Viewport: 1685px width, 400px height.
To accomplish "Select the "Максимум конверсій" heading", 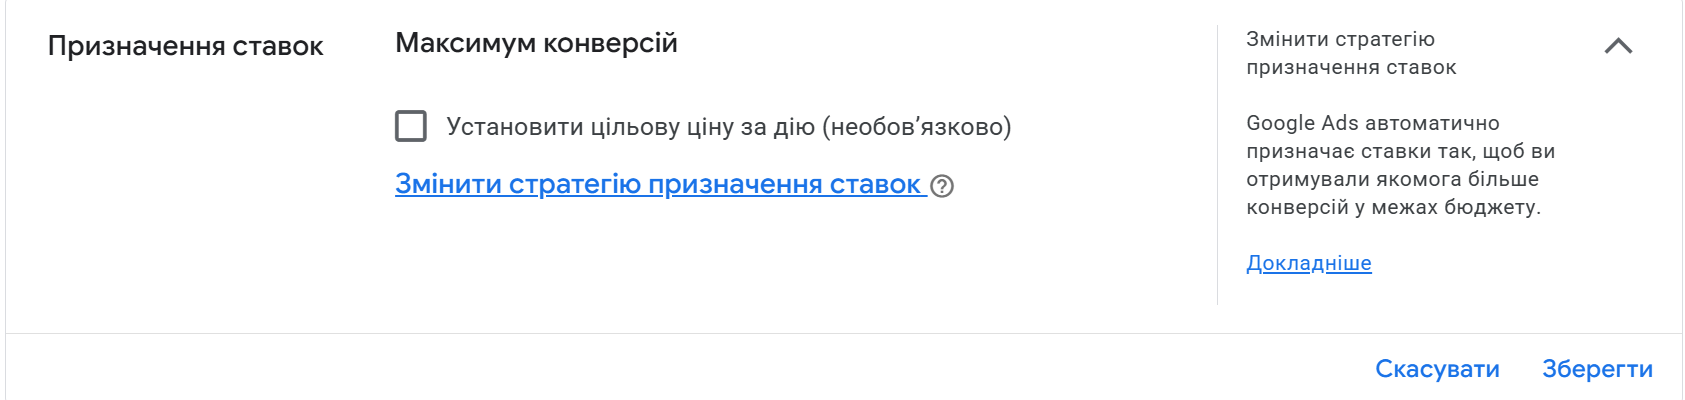I will coord(536,43).
